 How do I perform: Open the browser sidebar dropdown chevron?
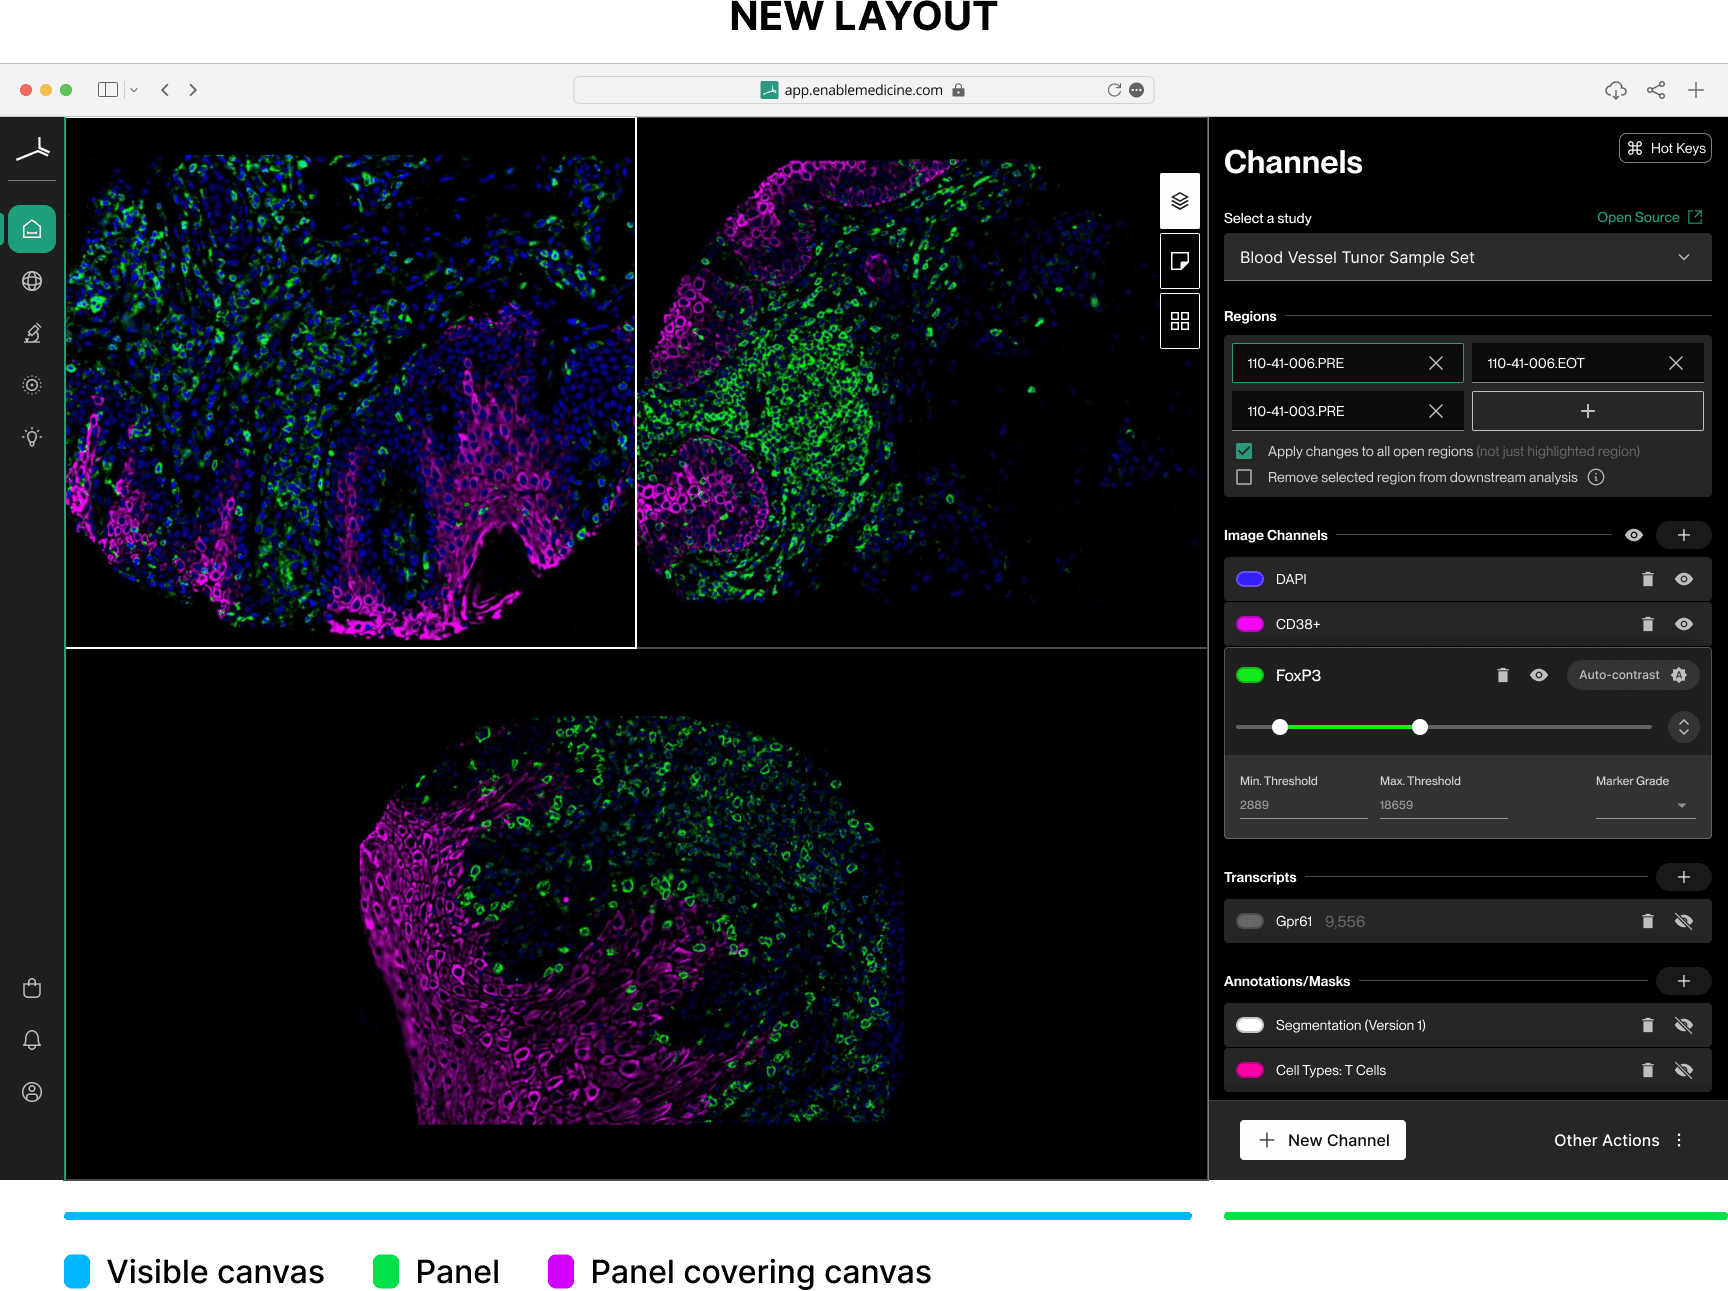tap(134, 90)
